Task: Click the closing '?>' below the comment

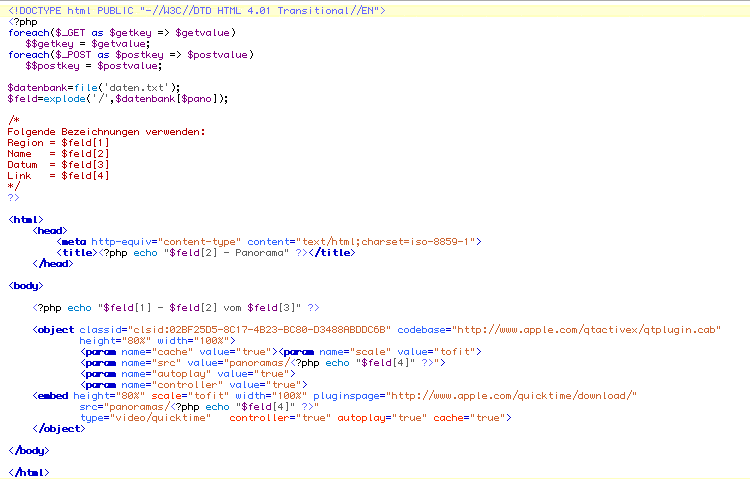Action: coord(13,198)
